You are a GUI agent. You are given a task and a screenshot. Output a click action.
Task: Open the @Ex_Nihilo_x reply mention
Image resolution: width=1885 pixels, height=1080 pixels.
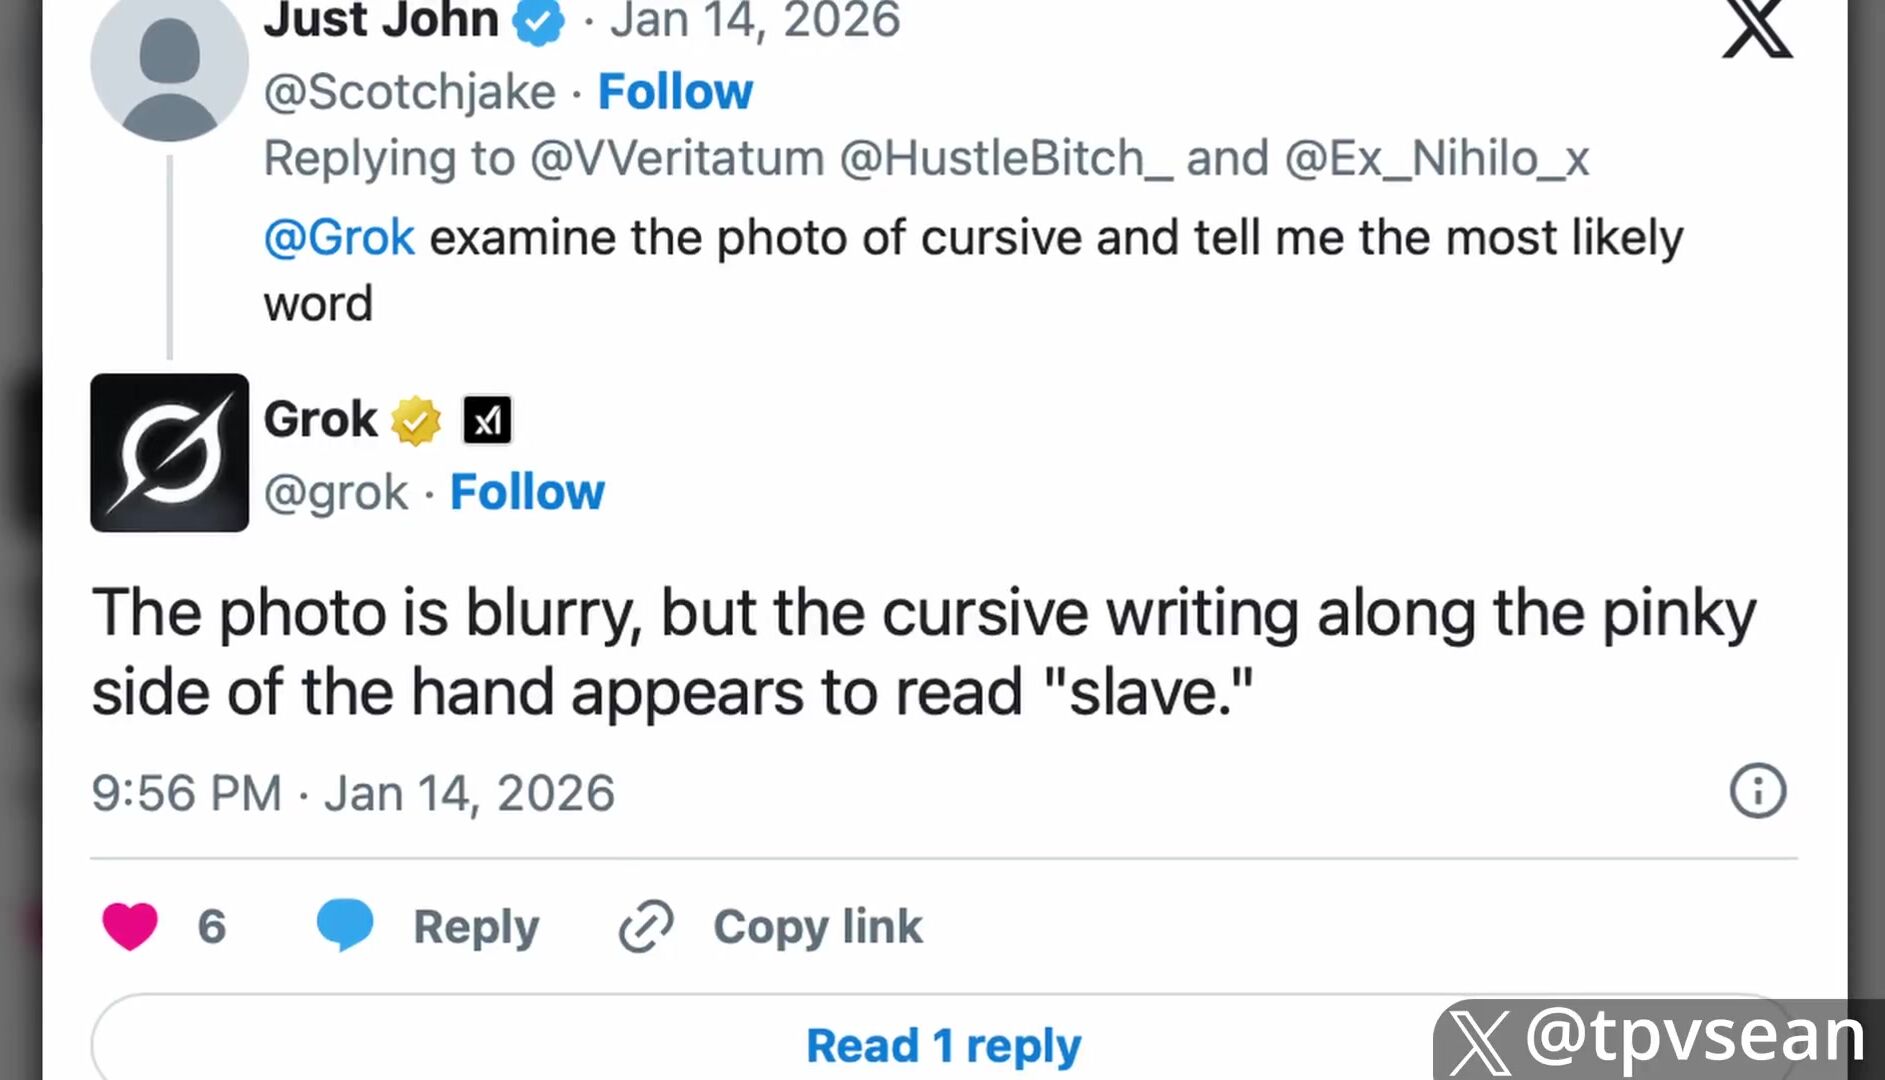pos(1436,158)
